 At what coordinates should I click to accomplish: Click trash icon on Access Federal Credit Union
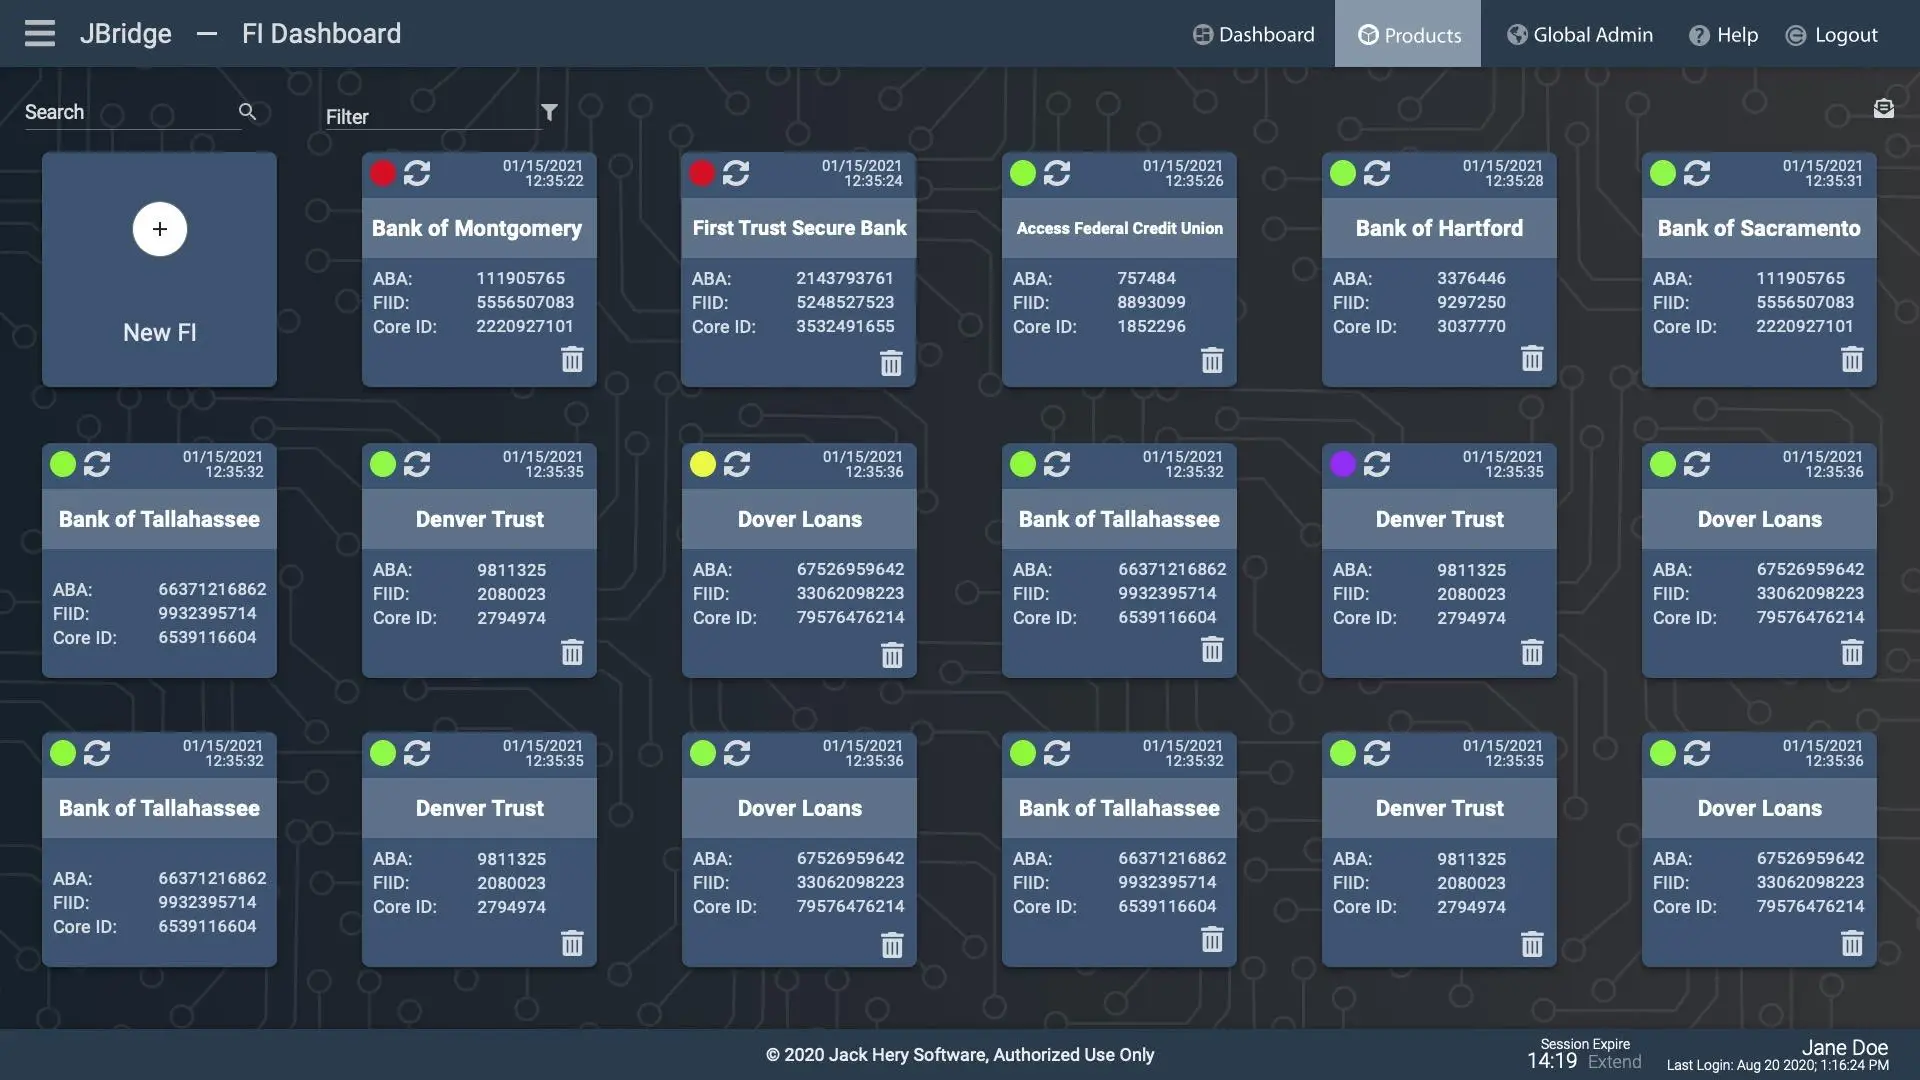pyautogui.click(x=1211, y=360)
